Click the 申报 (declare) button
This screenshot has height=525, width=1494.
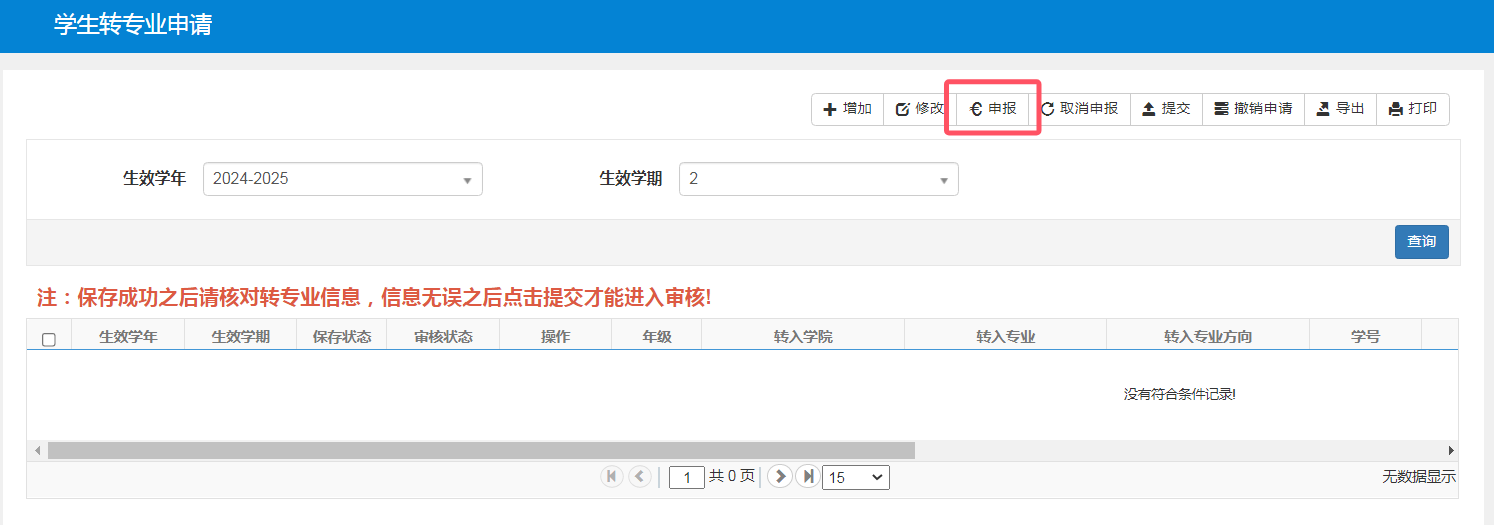993,109
